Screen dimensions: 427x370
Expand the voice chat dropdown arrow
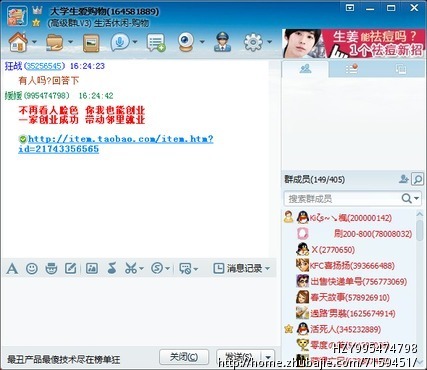pos(135,42)
